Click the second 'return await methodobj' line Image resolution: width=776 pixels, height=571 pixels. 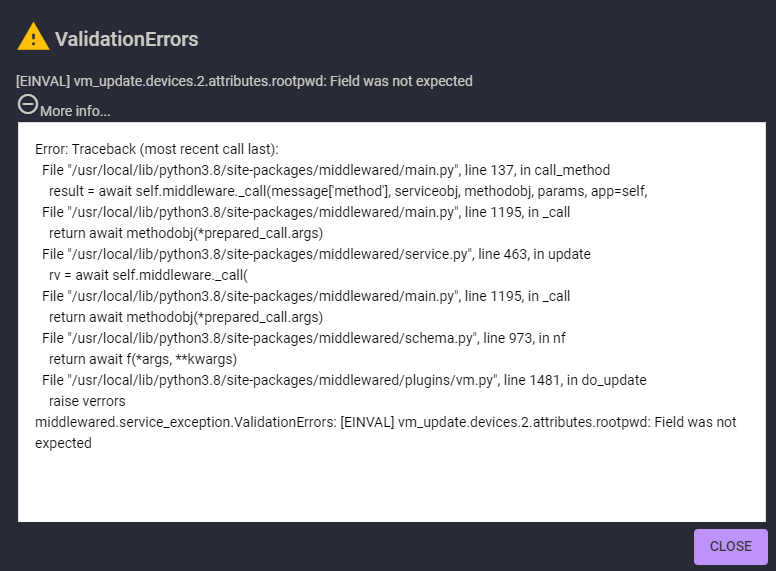tap(185, 317)
